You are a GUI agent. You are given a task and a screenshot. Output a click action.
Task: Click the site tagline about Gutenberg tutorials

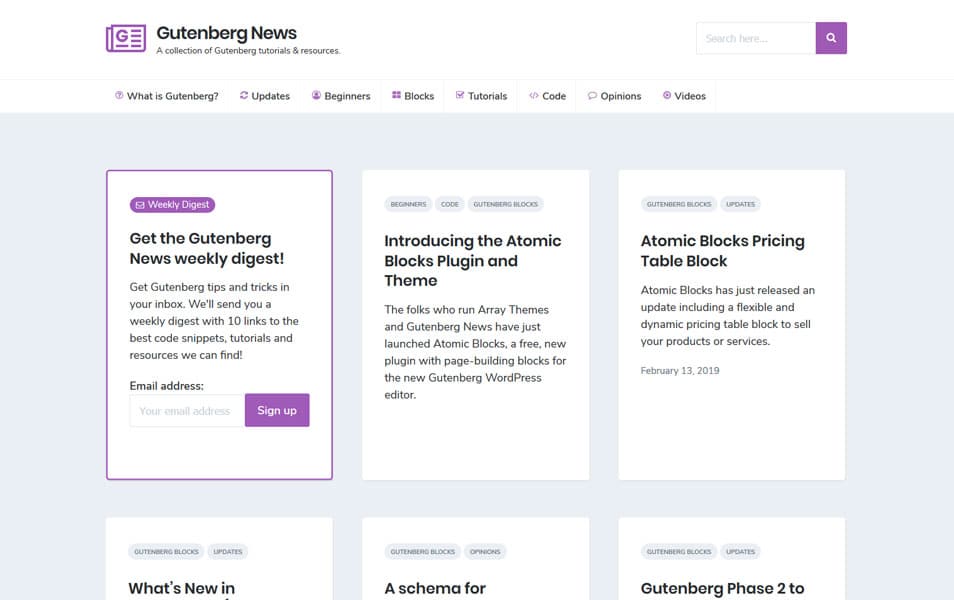pos(248,51)
